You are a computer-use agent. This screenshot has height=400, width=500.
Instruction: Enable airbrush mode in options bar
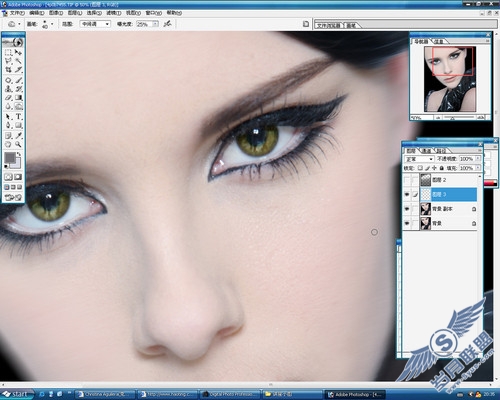(168, 24)
